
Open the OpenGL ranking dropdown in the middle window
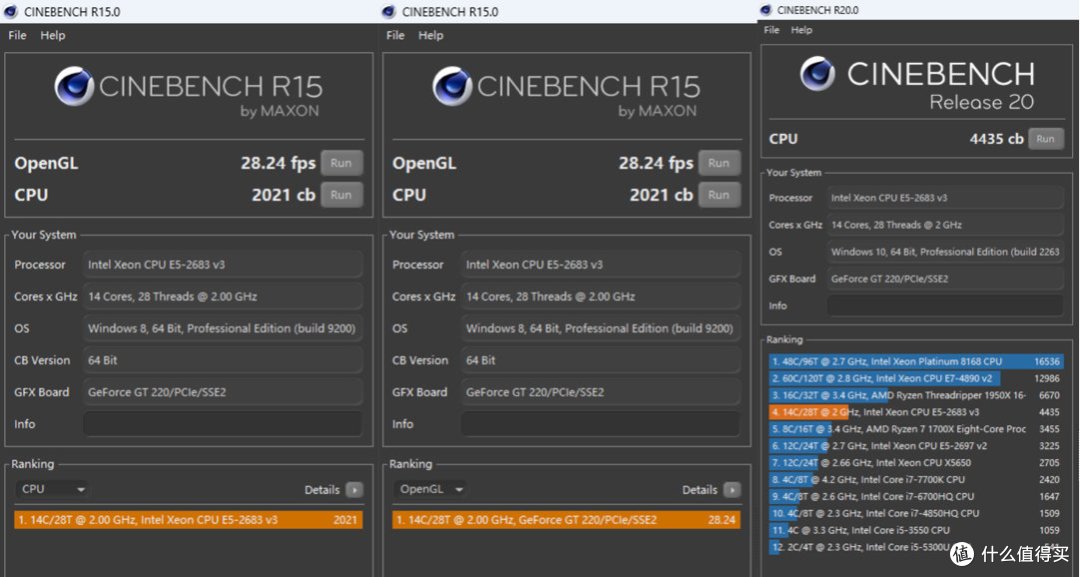pos(431,489)
